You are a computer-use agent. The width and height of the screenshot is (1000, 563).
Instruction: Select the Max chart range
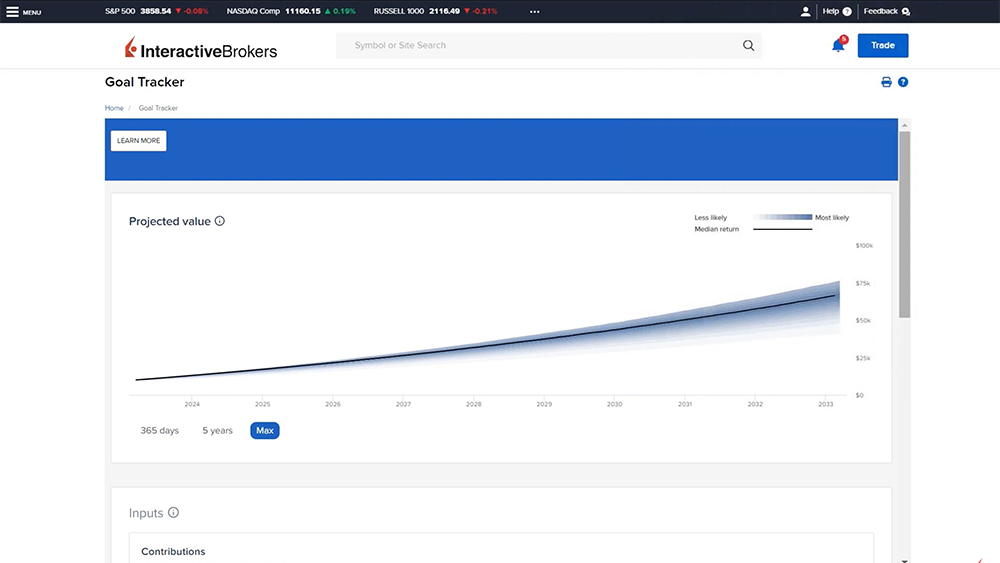pos(265,431)
